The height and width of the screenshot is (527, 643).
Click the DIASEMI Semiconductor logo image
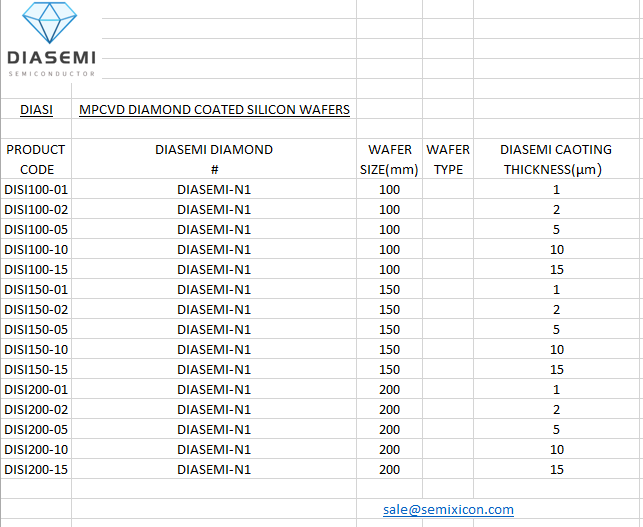51,40
